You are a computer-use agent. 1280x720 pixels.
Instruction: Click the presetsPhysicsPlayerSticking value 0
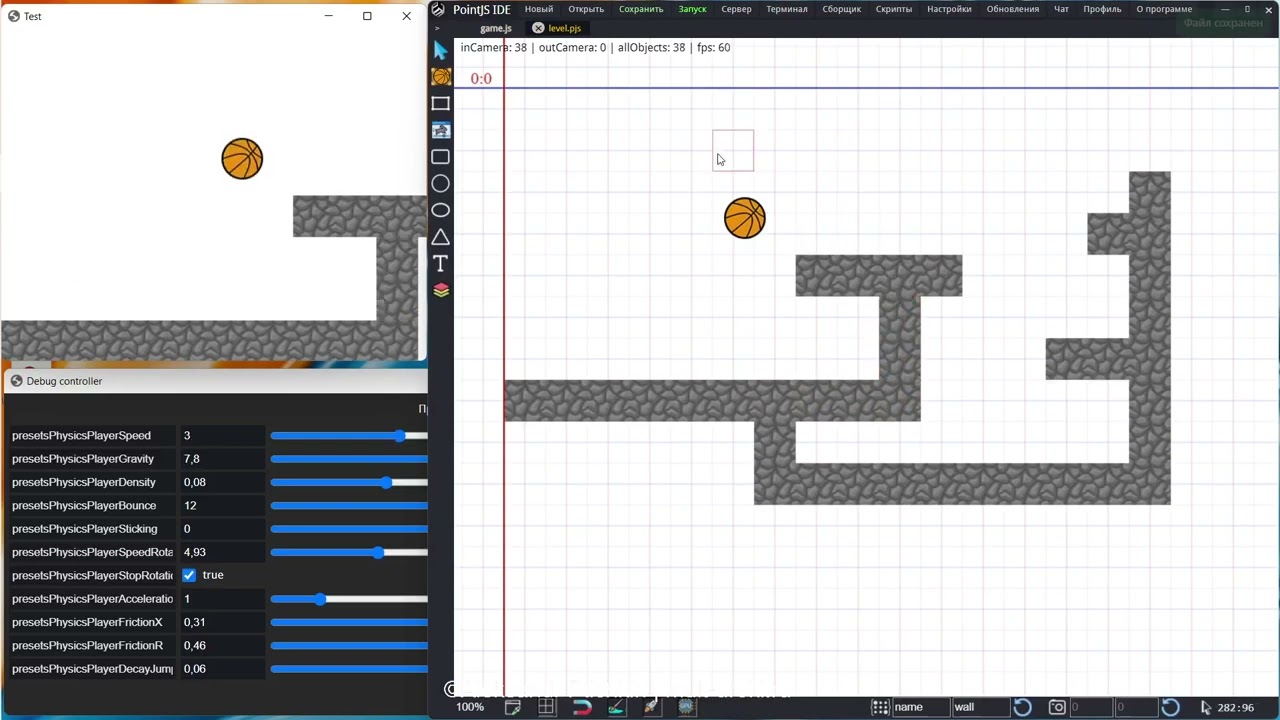coord(222,529)
